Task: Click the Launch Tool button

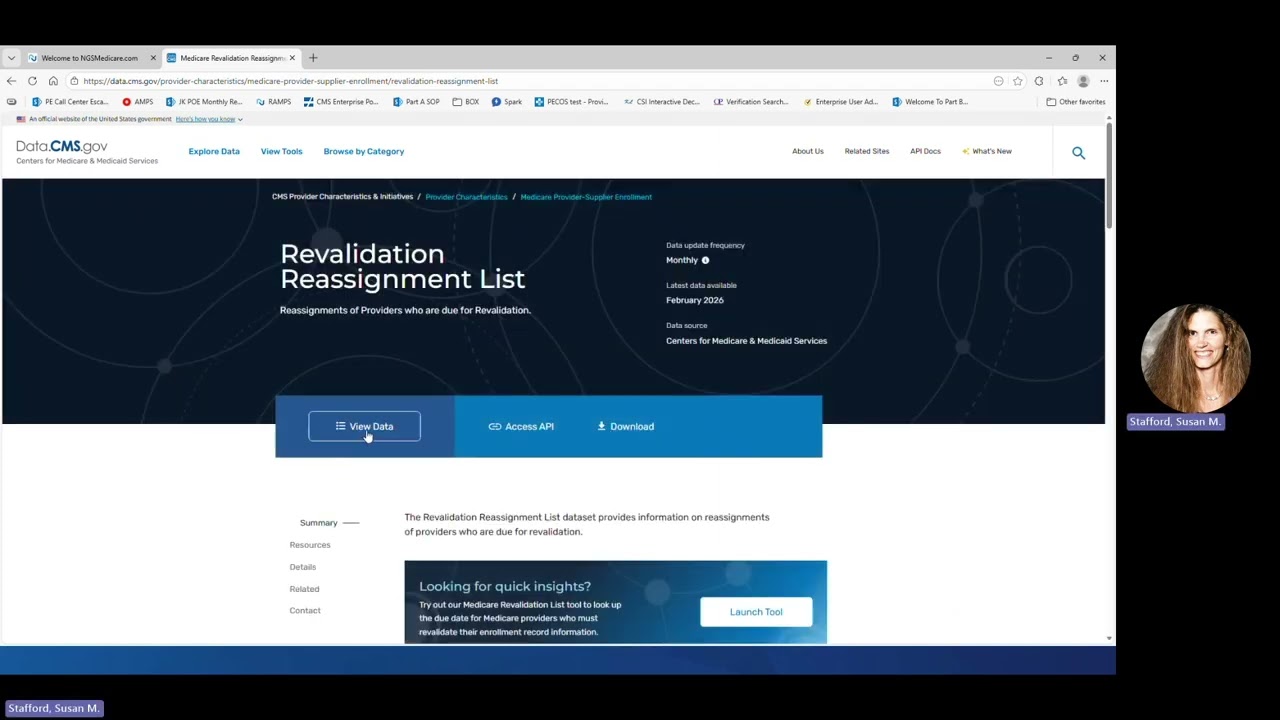Action: pyautogui.click(x=756, y=612)
